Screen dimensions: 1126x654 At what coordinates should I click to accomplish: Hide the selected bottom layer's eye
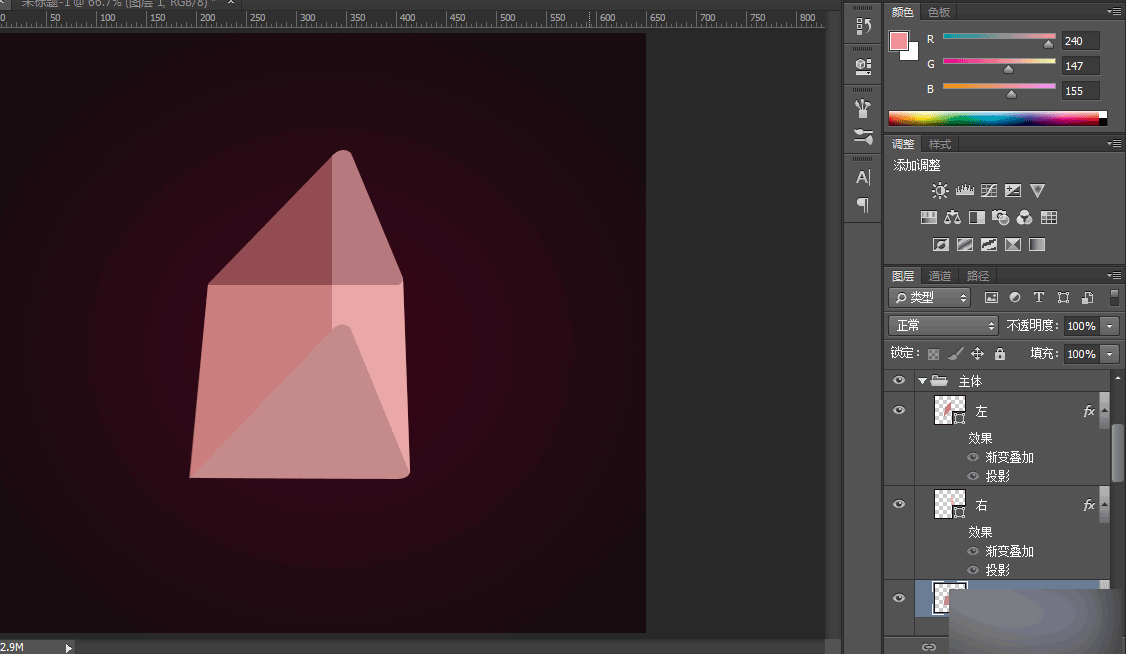click(898, 598)
